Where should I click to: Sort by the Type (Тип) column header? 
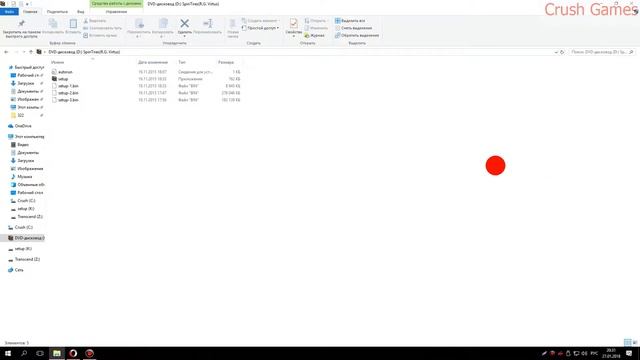click(182, 62)
